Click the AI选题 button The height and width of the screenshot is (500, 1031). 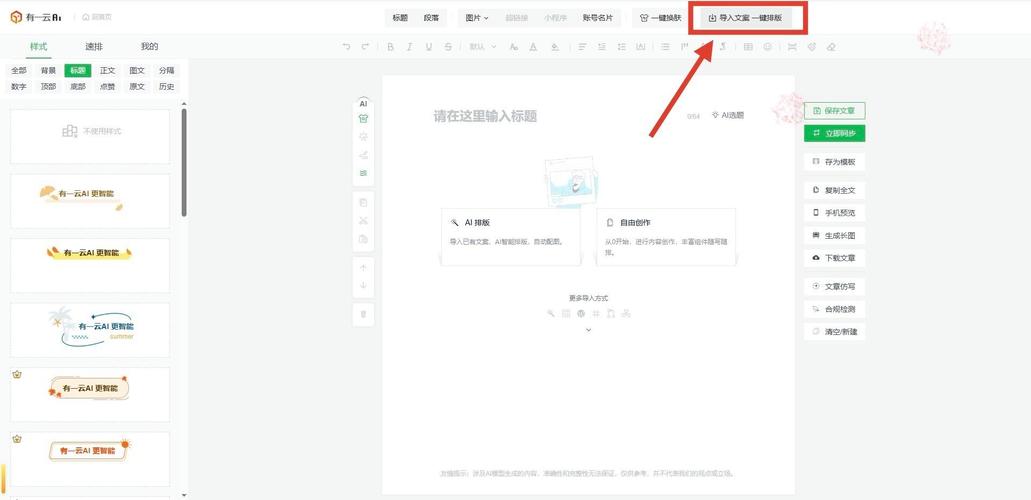click(x=728, y=115)
